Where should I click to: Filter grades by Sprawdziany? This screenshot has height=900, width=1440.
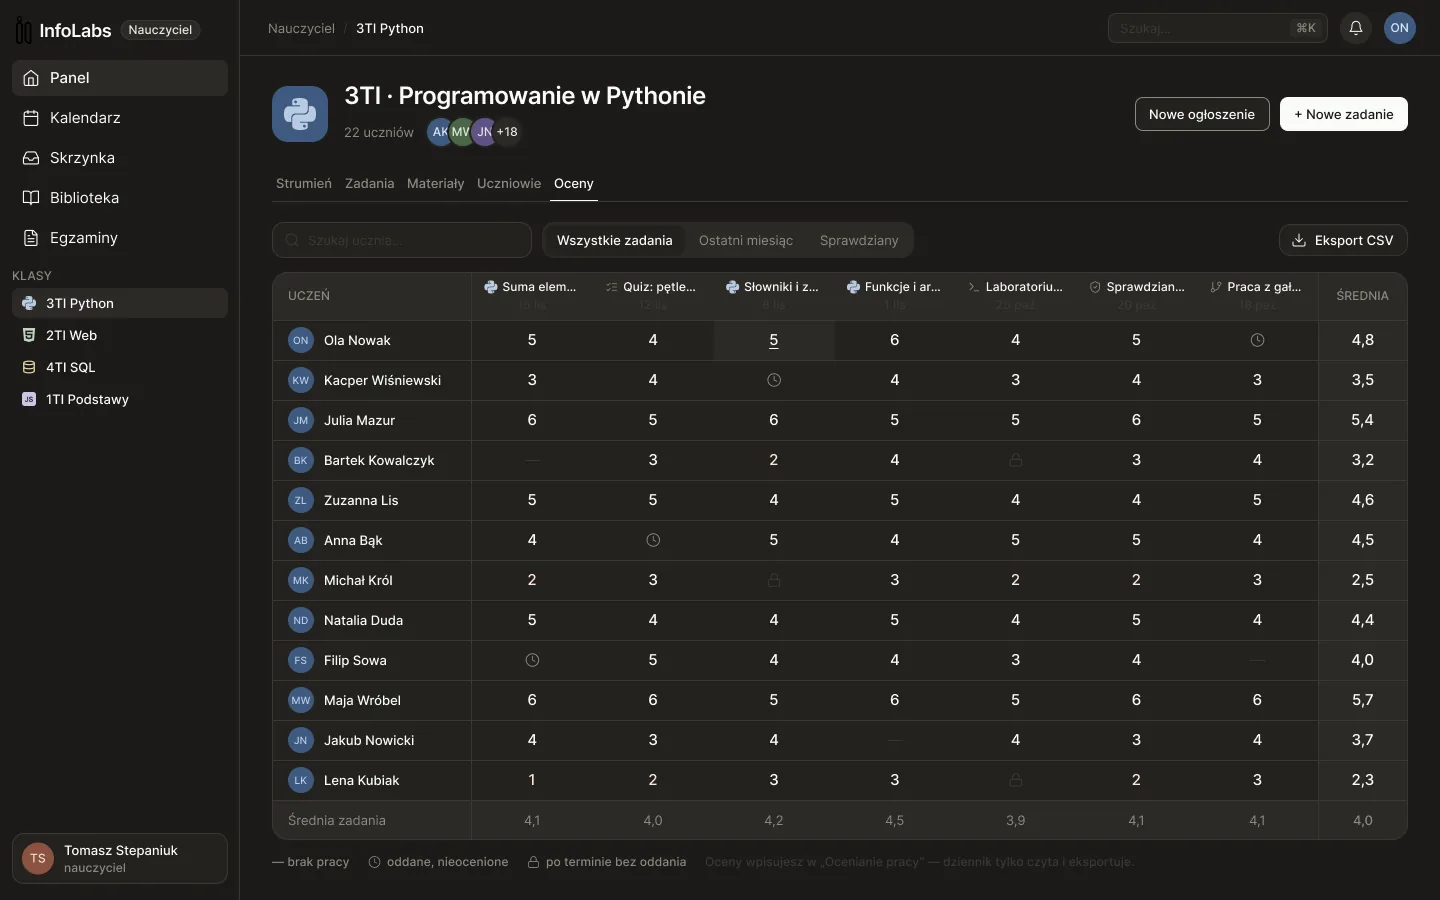click(x=859, y=240)
